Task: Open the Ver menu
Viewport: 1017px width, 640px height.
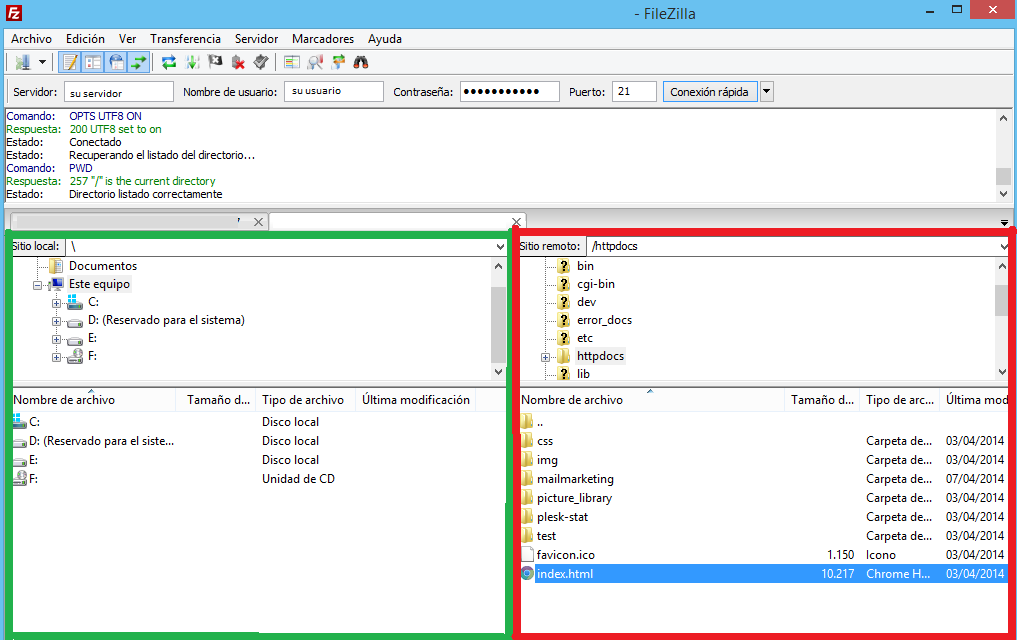Action: [x=127, y=39]
